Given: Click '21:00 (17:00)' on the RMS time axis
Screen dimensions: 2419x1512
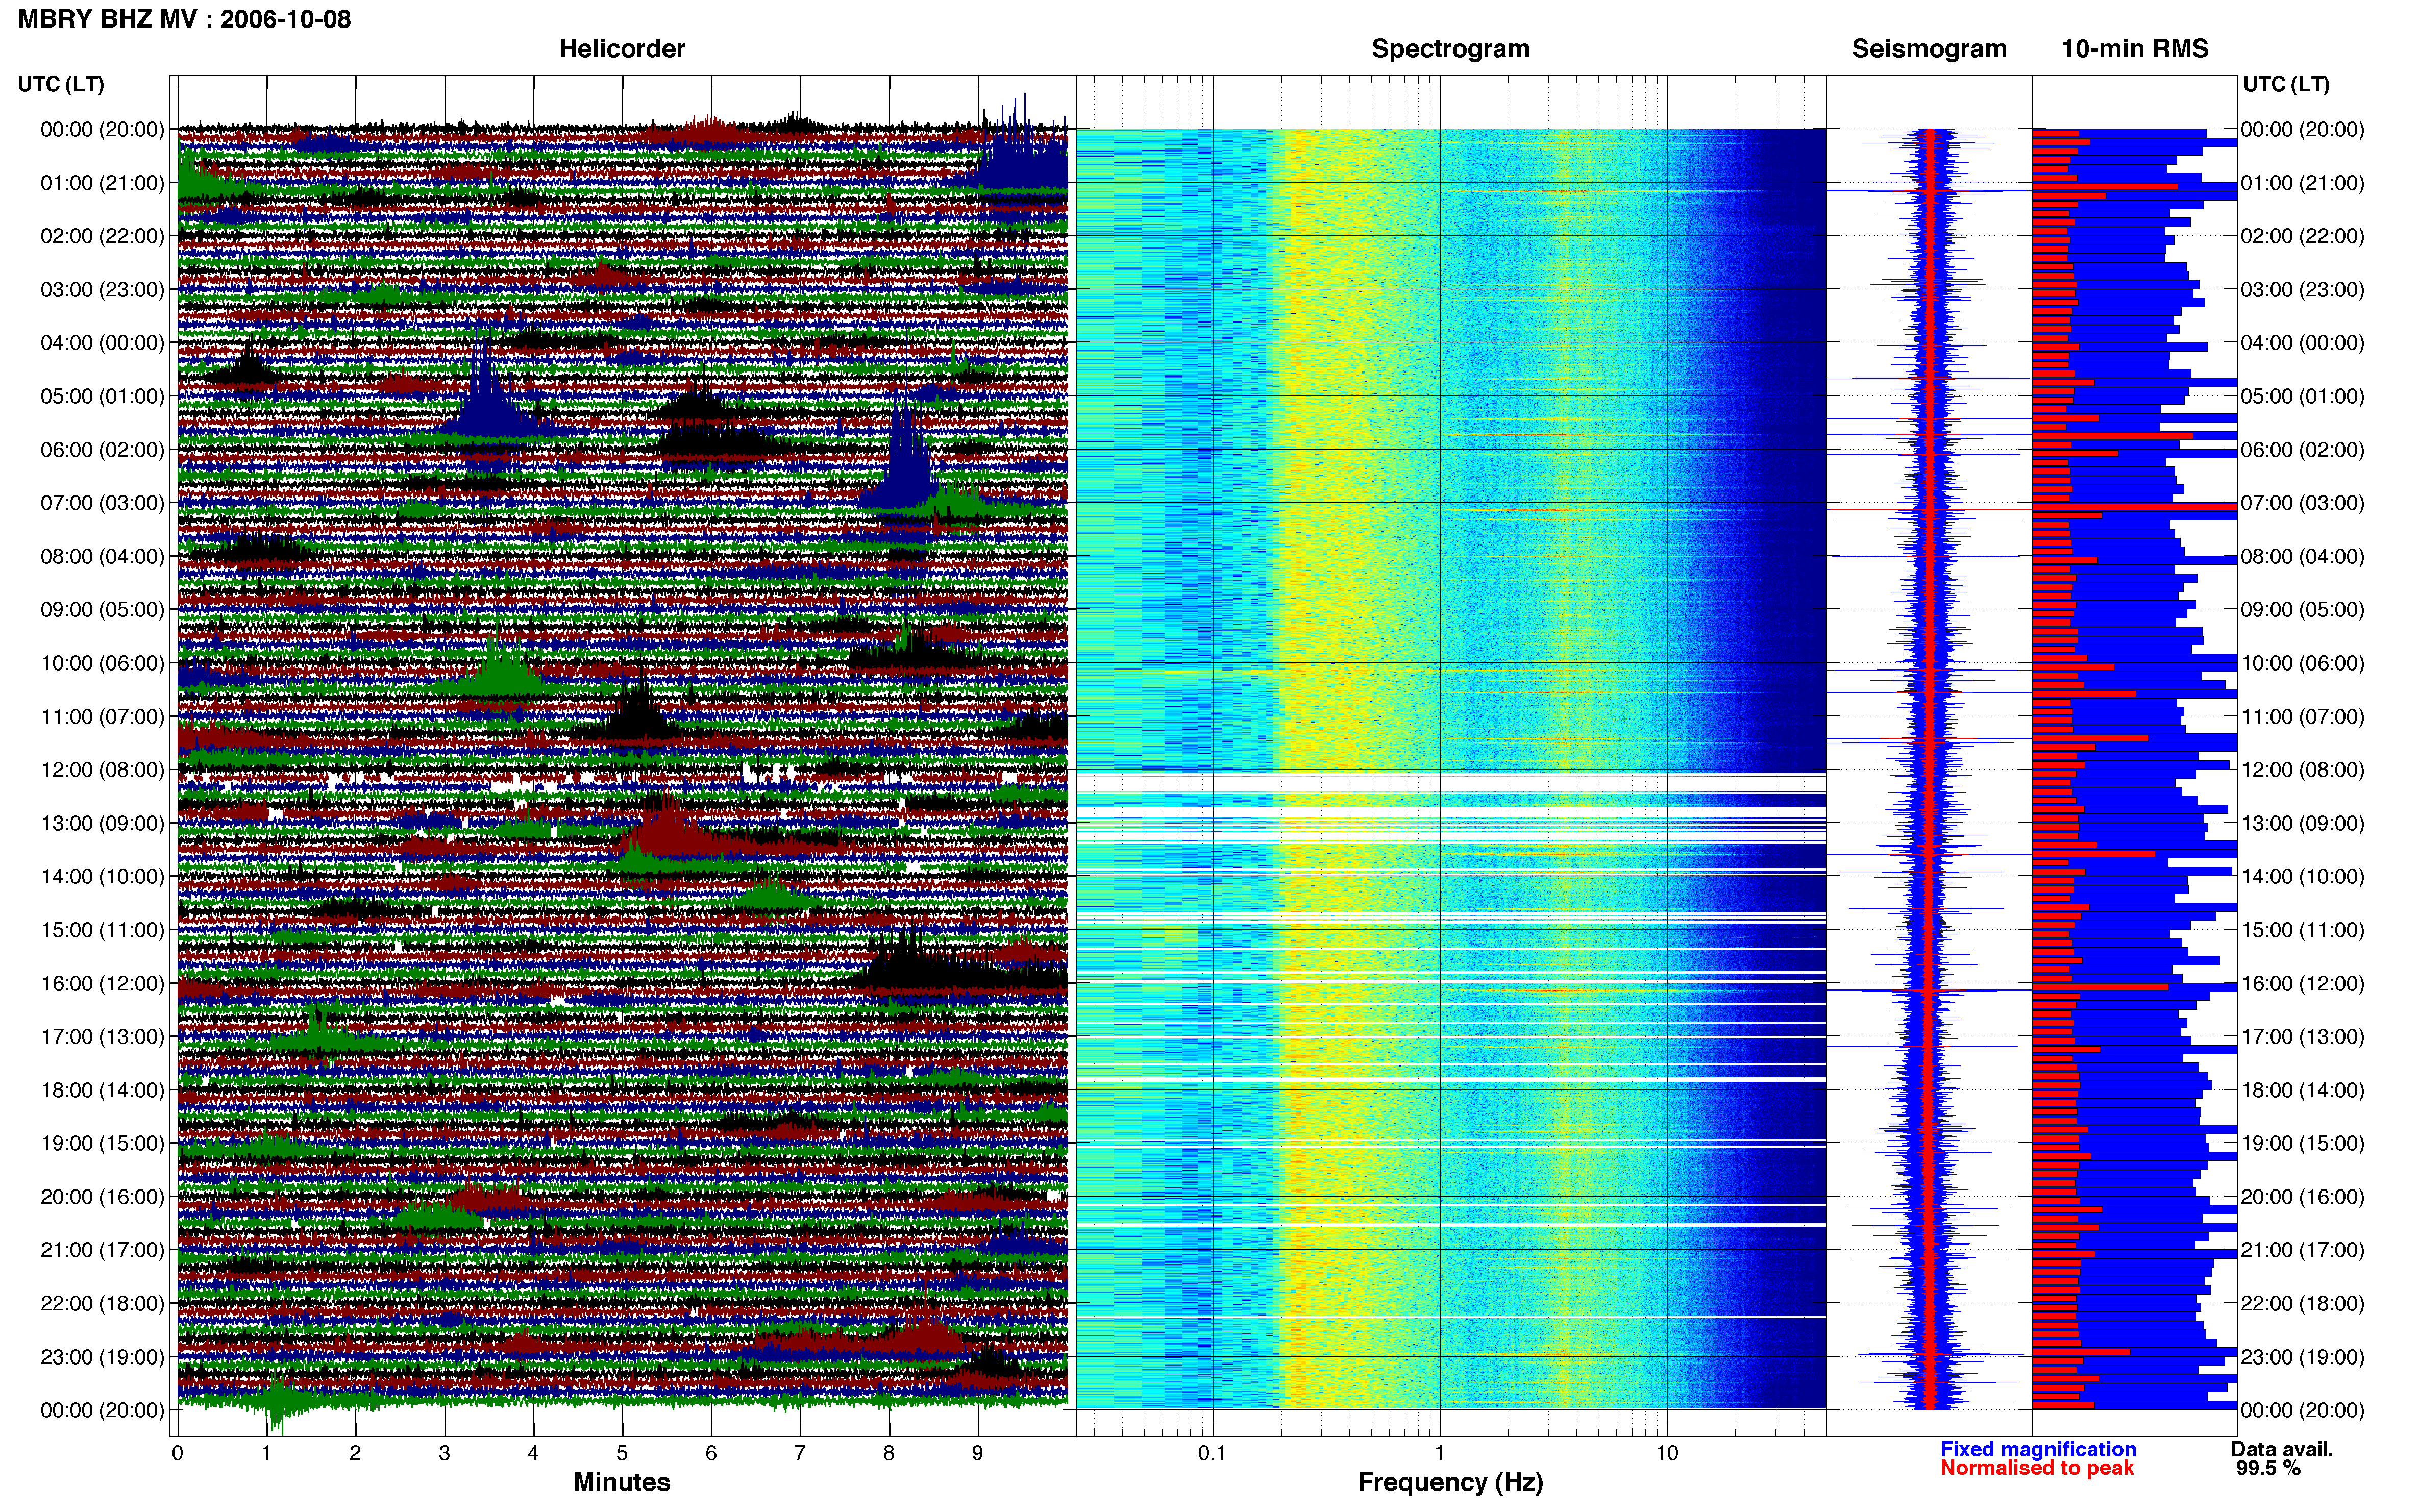Looking at the screenshot, I should [x=2302, y=1250].
